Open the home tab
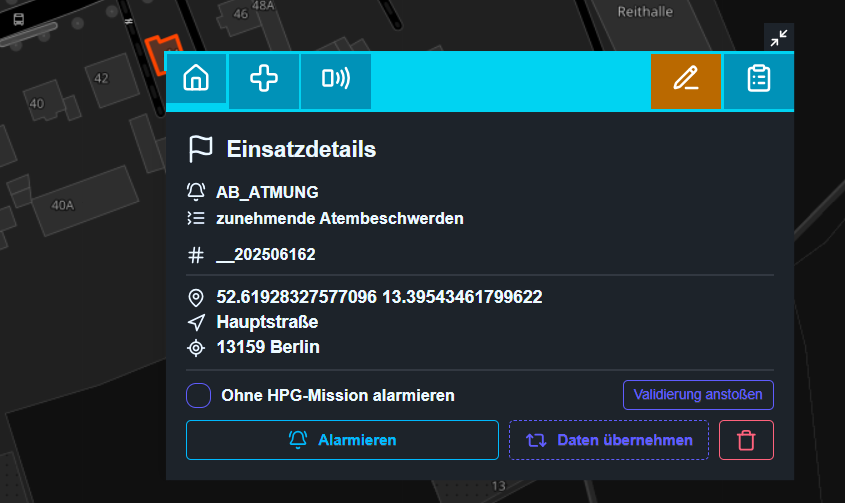 (196, 81)
